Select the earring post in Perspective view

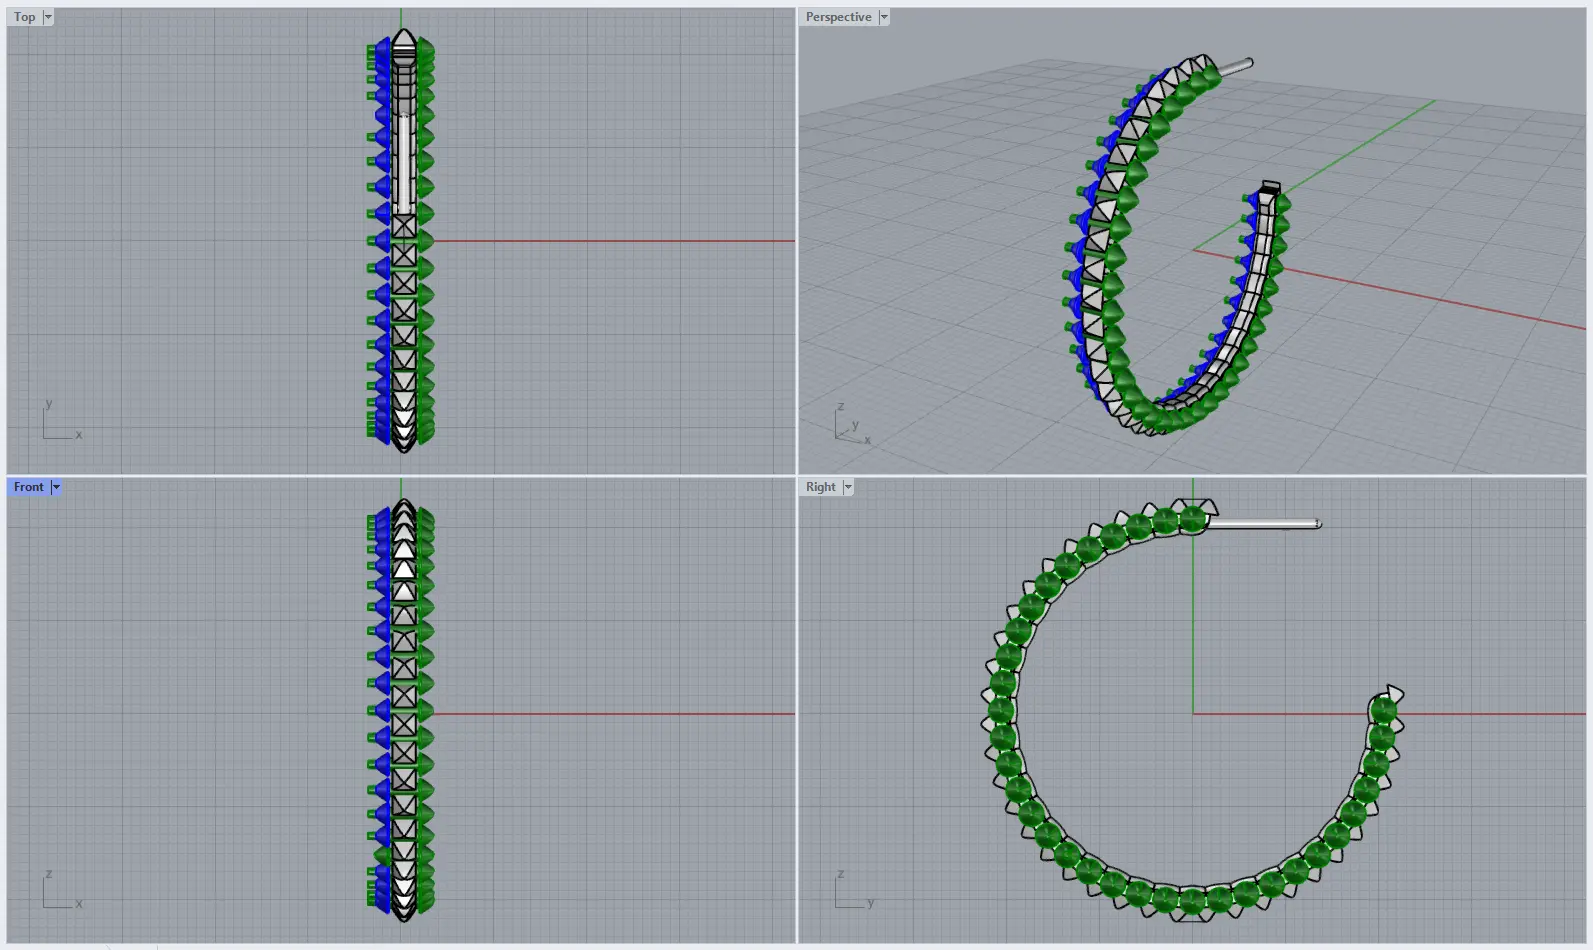pos(1233,67)
